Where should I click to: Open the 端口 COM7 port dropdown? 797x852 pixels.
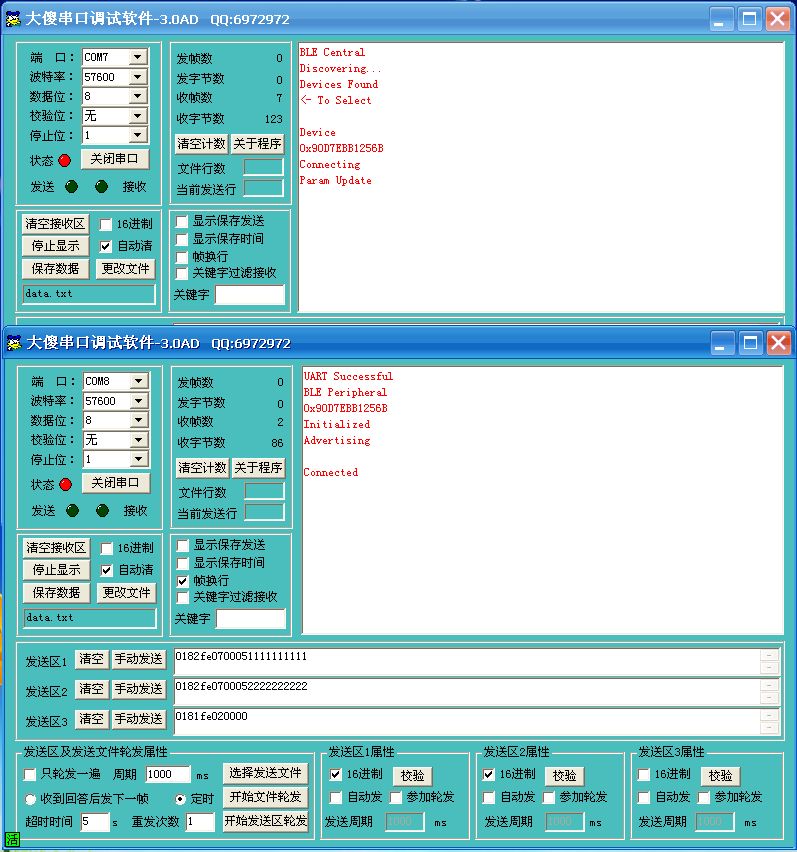click(x=138, y=57)
